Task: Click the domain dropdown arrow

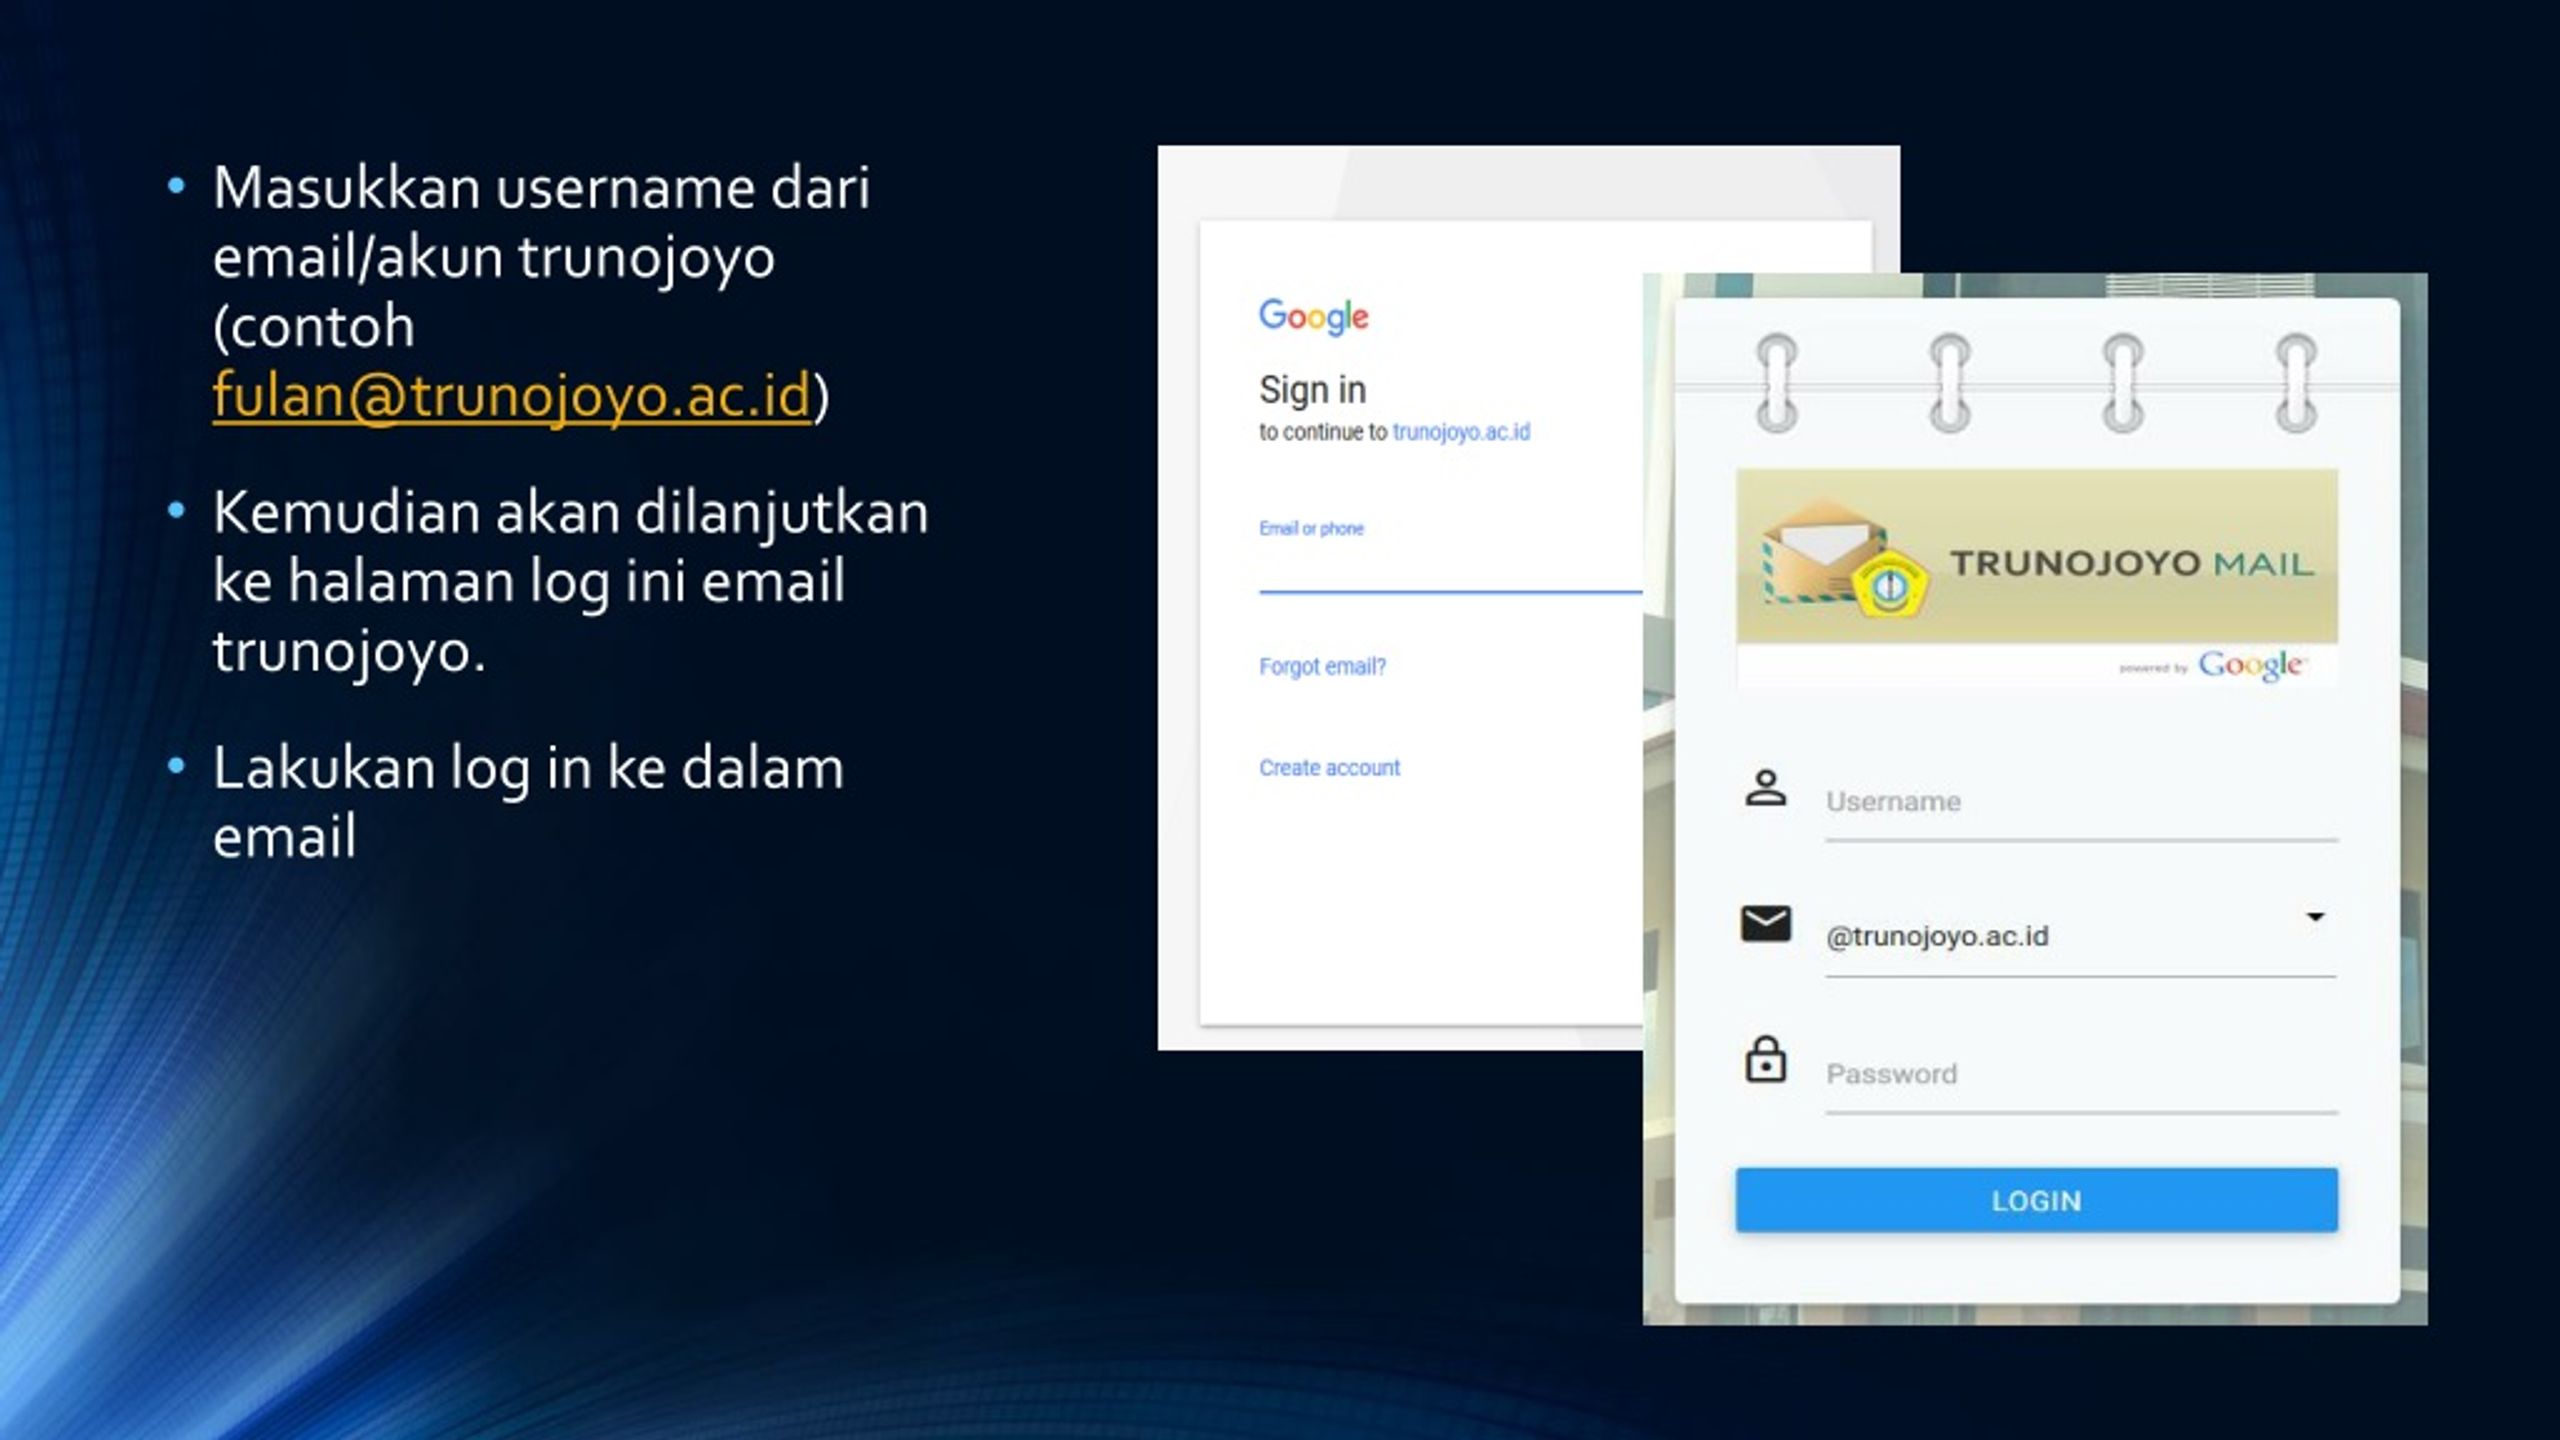Action: coord(2315,917)
